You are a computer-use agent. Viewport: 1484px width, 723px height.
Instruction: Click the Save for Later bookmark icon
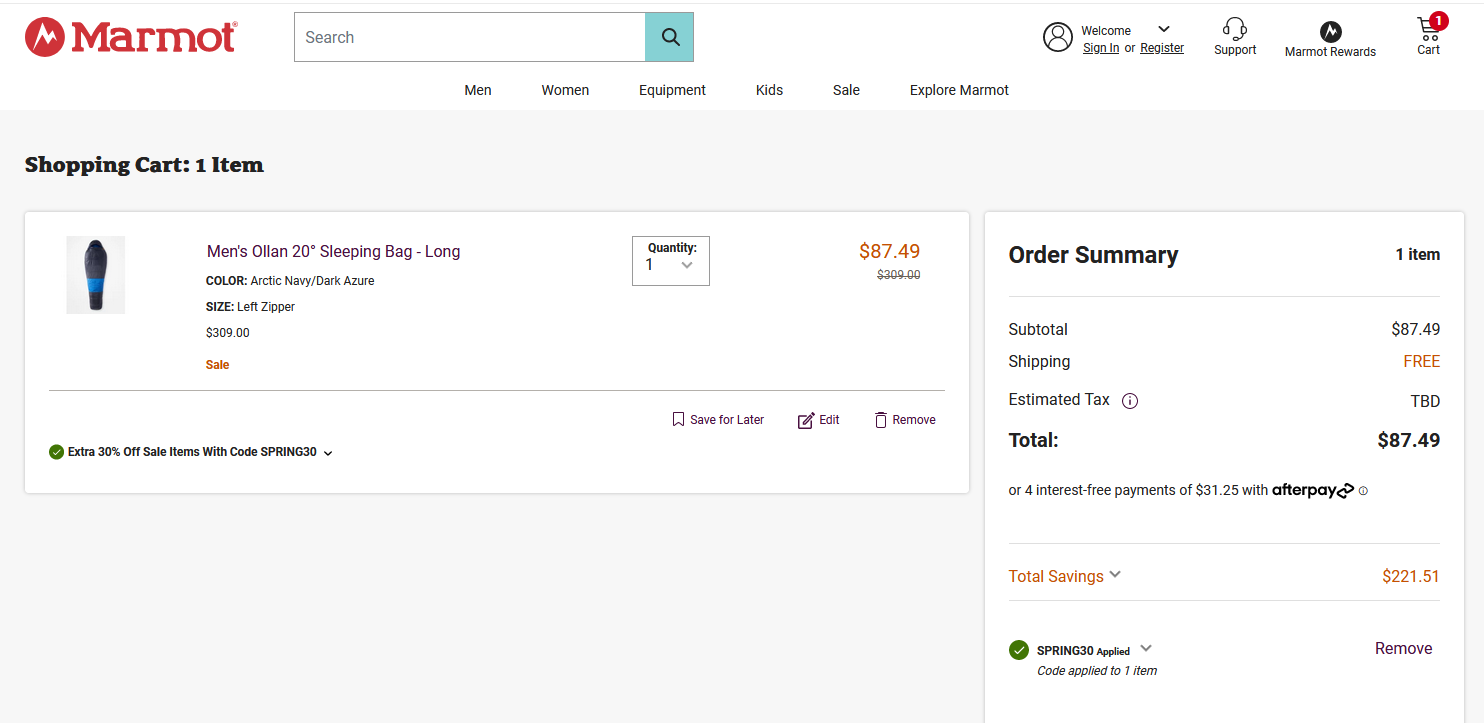(678, 420)
